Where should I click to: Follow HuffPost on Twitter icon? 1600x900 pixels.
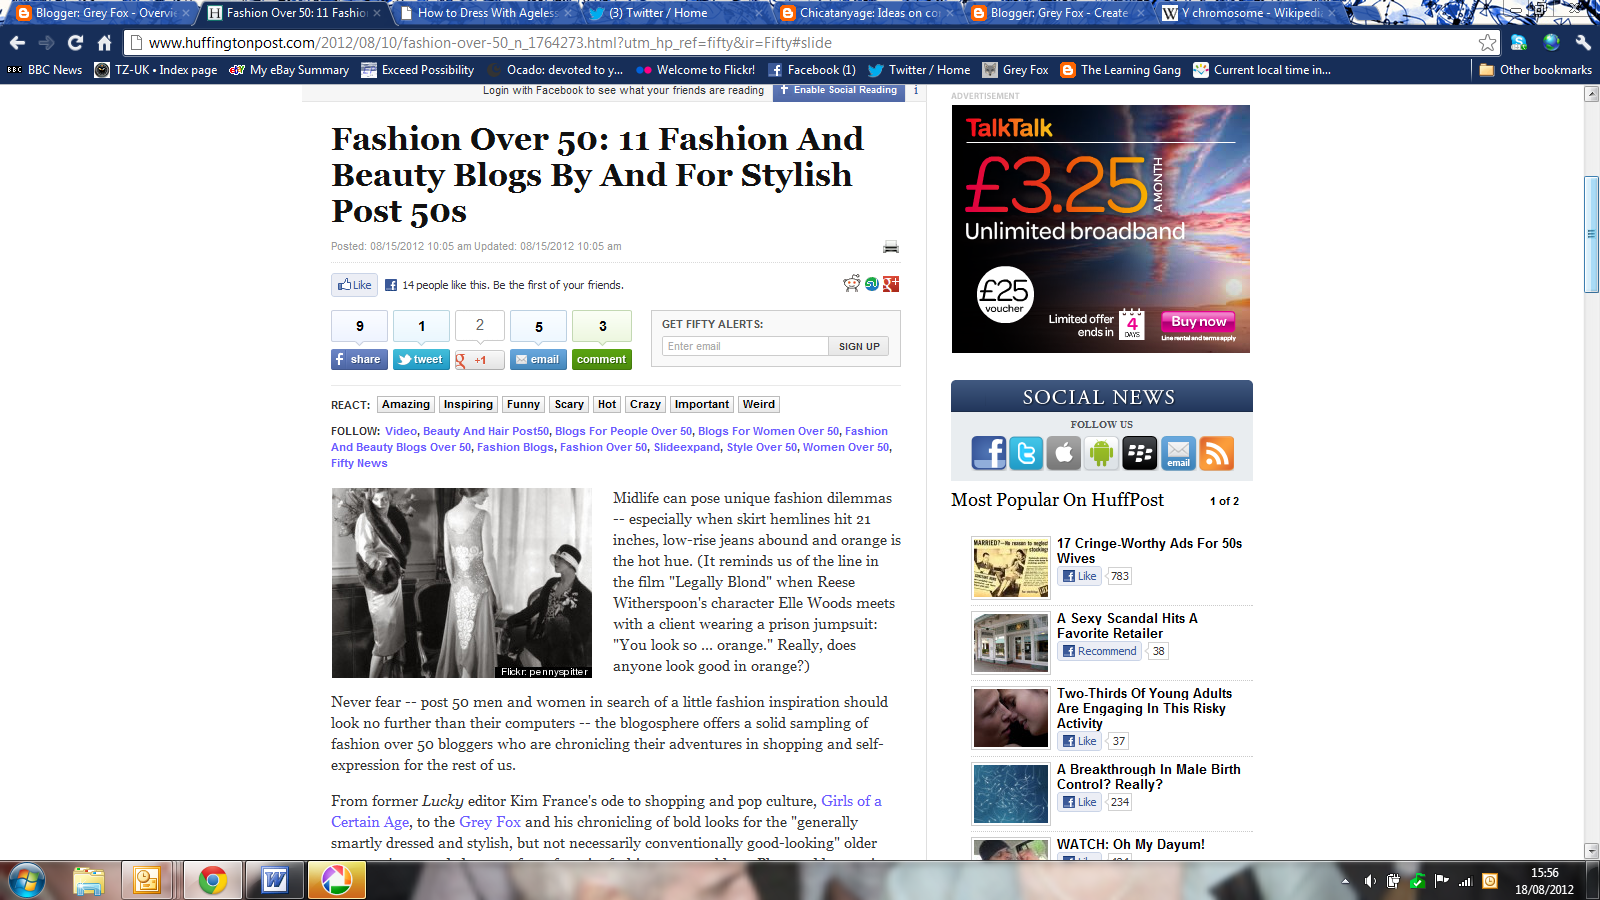tap(1026, 453)
